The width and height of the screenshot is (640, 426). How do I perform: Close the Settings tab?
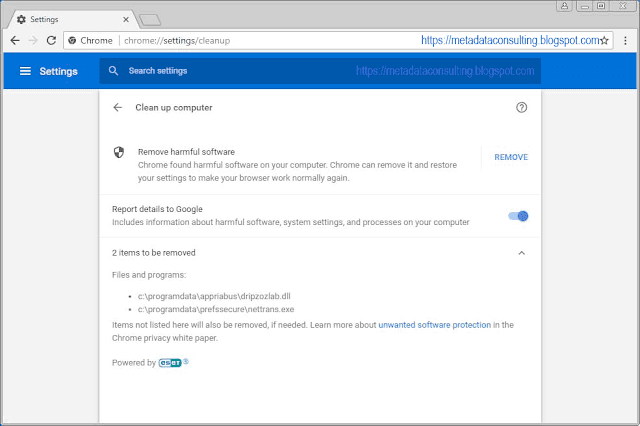123,18
